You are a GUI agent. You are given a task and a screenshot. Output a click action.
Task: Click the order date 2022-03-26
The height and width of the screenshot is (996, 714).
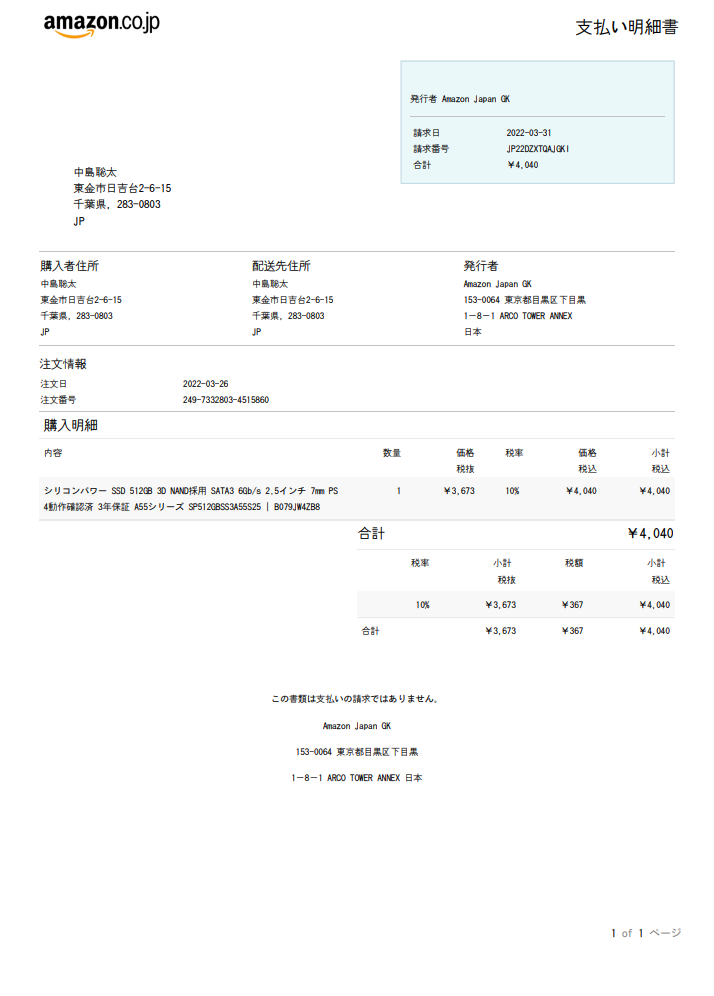pos(205,384)
